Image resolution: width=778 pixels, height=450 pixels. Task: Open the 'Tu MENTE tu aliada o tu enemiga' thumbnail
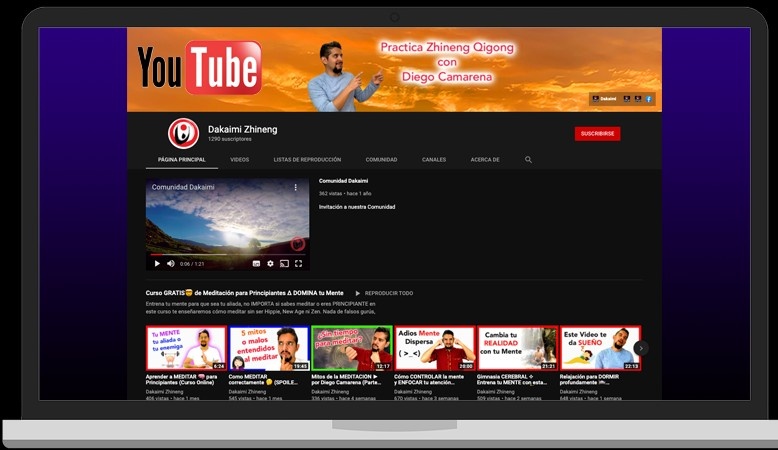pos(186,348)
